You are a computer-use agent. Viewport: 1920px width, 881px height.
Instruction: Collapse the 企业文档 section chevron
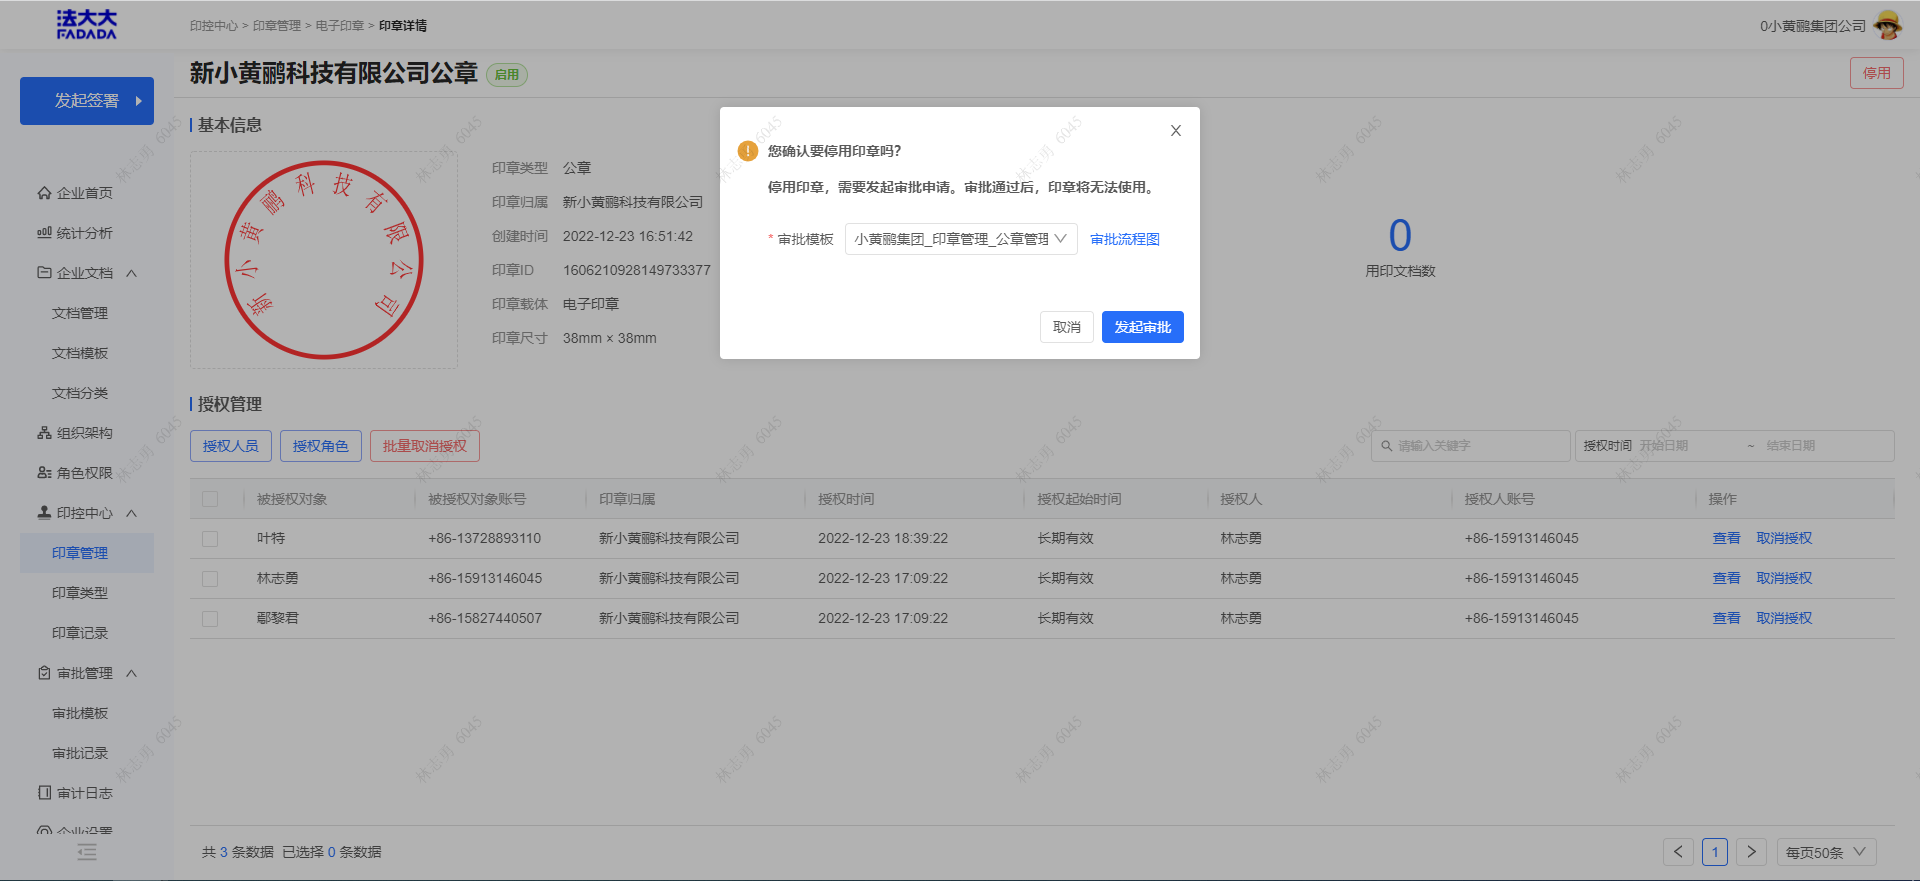(131, 273)
